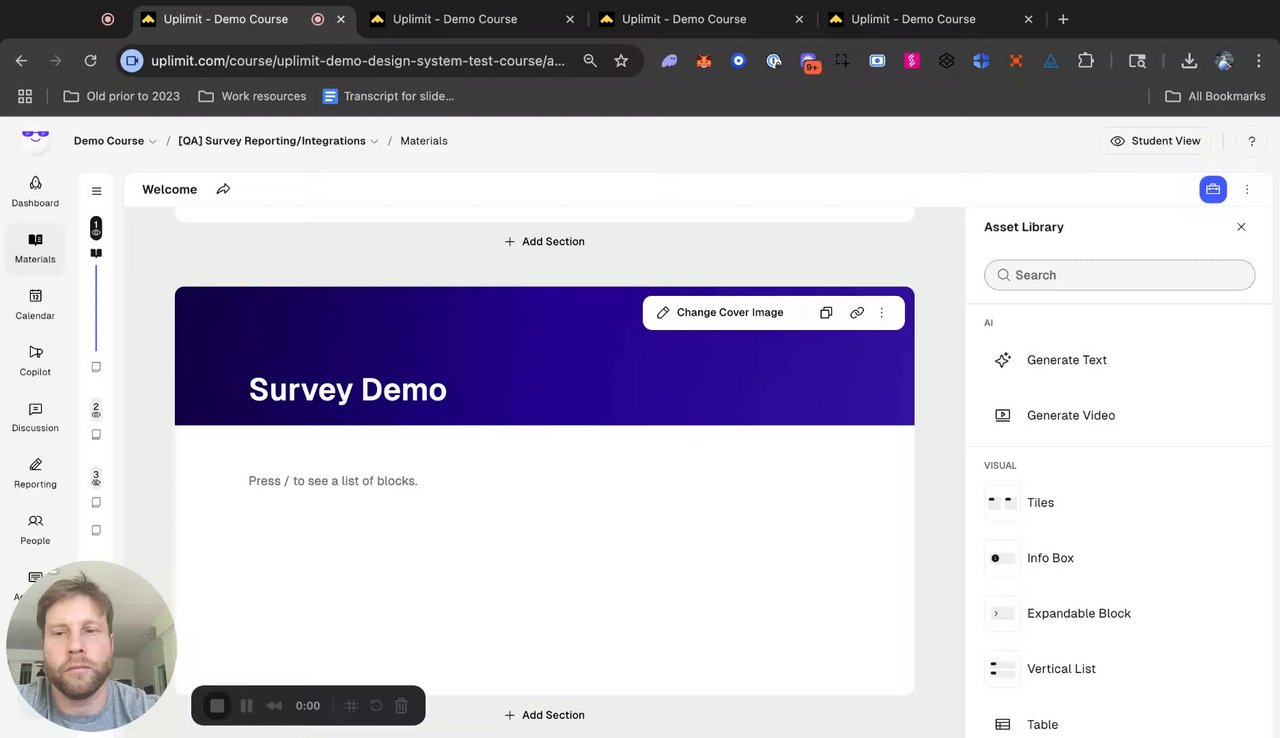Open Discussion in the sidebar
Image resolution: width=1280 pixels, height=738 pixels.
pyautogui.click(x=35, y=417)
